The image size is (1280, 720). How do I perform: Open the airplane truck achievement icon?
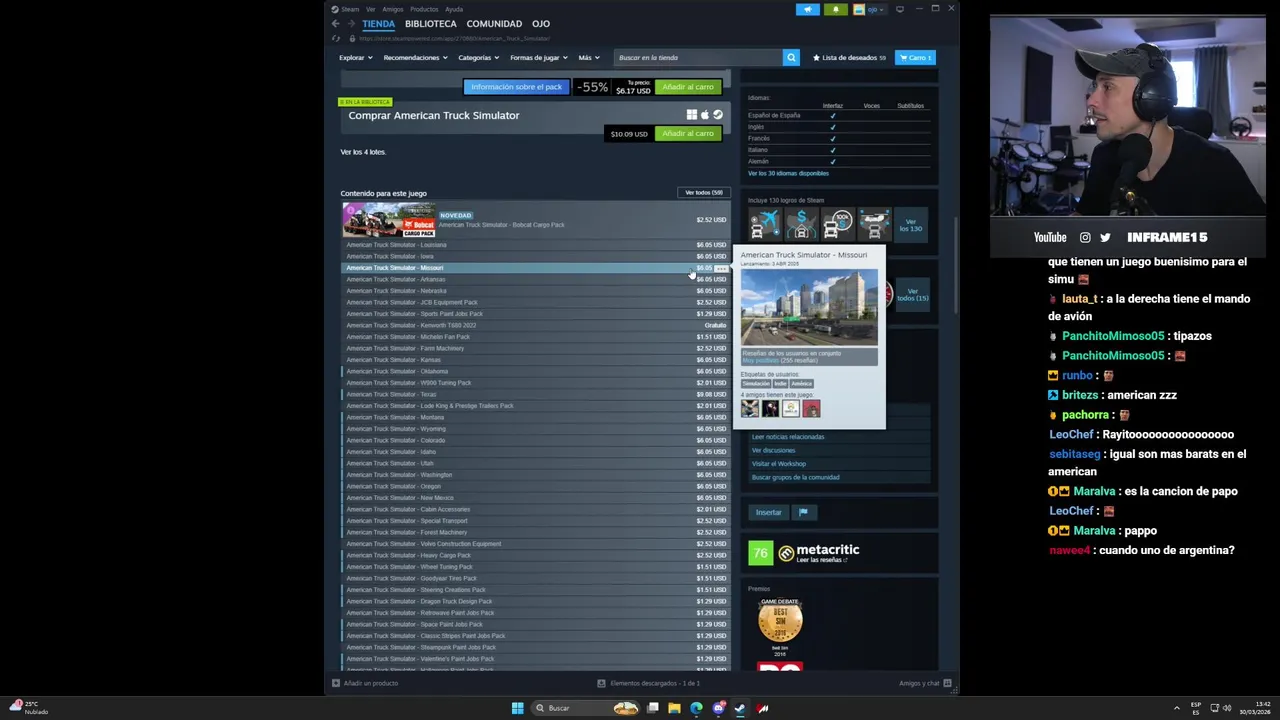pyautogui.click(x=765, y=224)
